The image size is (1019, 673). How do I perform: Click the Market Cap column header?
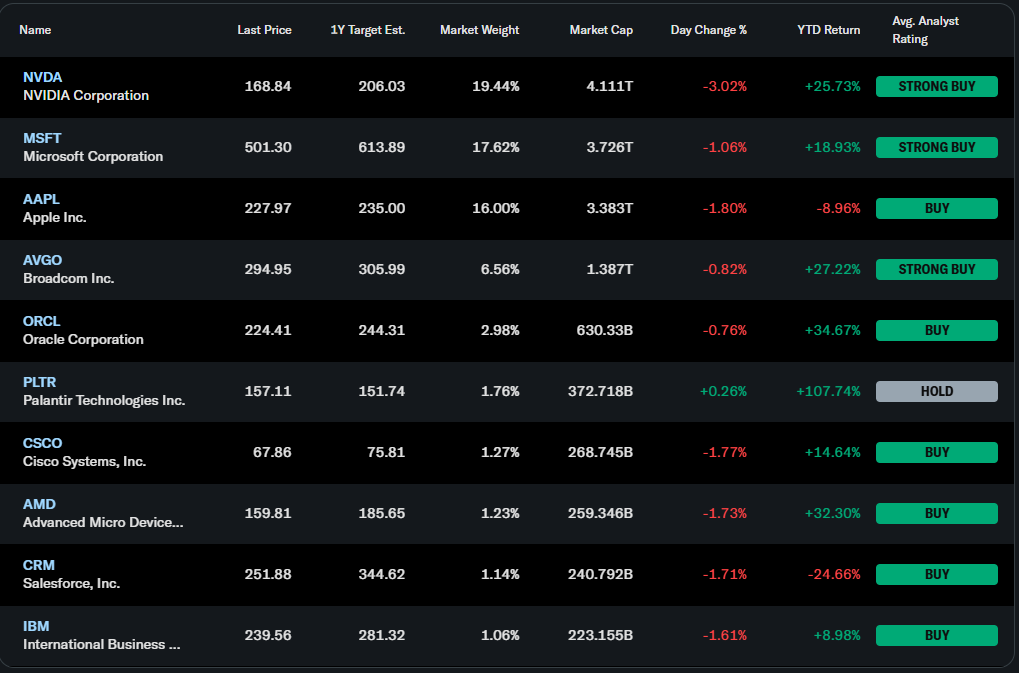[x=601, y=30]
